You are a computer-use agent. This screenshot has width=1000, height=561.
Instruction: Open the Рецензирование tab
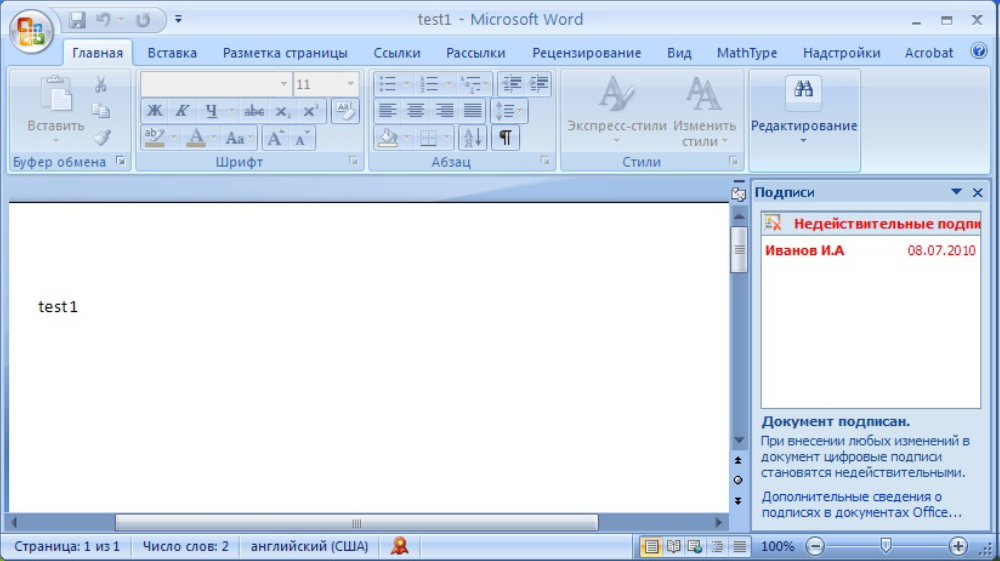(x=587, y=53)
